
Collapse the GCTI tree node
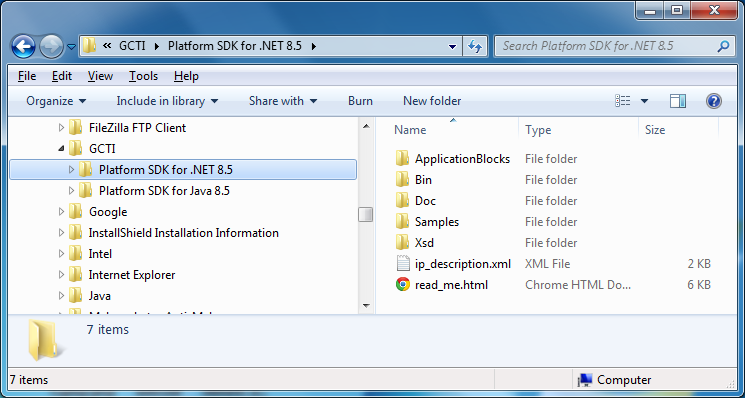click(x=61, y=149)
